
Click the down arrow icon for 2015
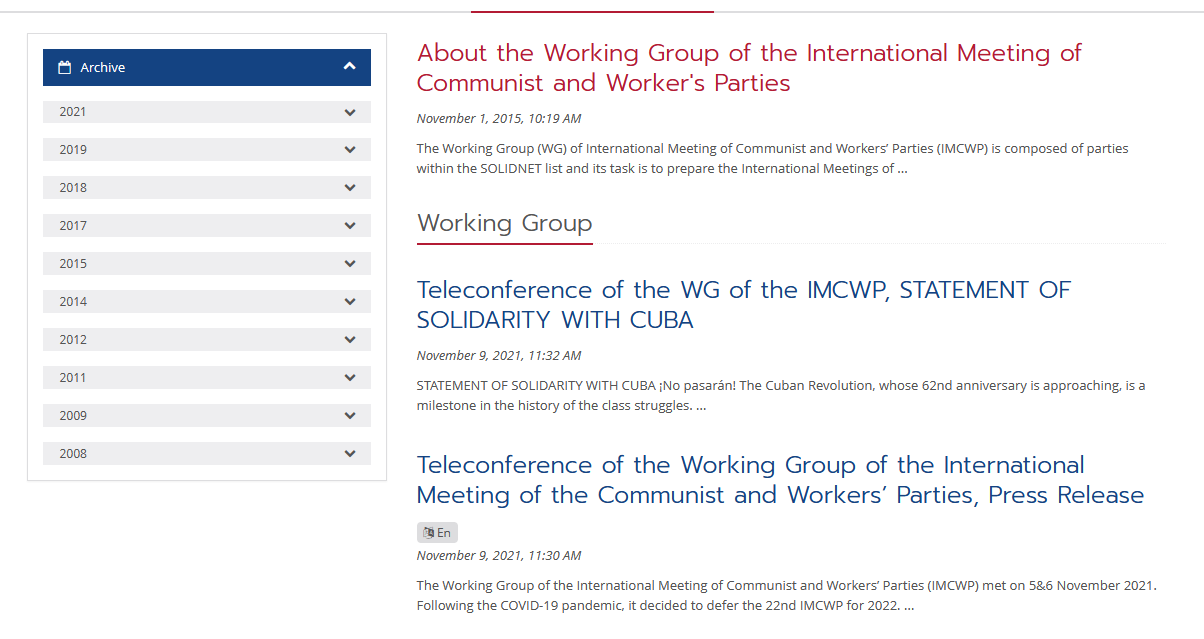coord(350,264)
